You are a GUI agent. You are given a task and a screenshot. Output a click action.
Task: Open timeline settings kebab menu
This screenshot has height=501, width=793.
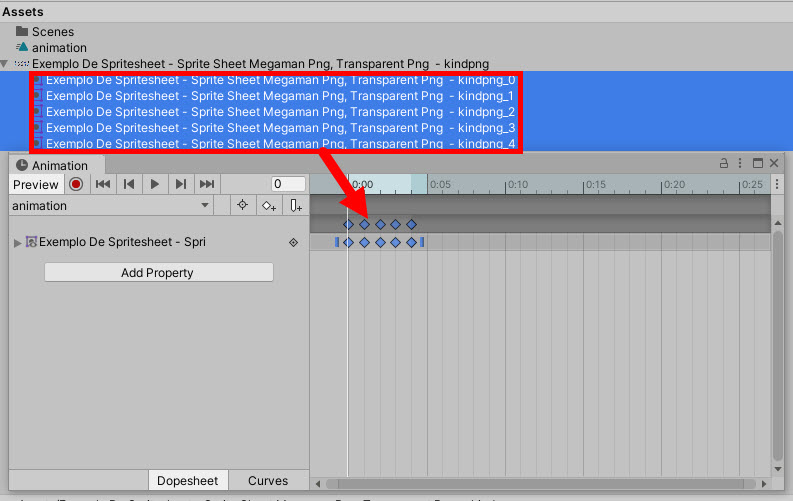(777, 184)
